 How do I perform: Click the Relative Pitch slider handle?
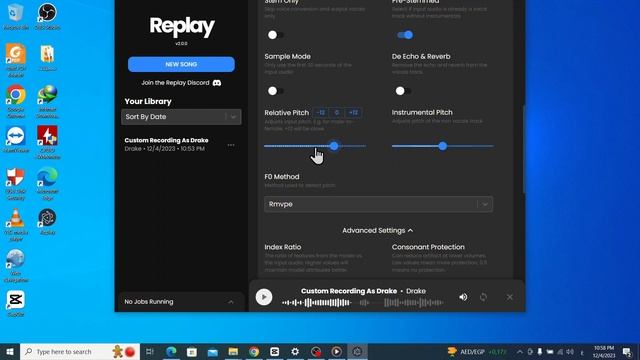click(x=334, y=146)
